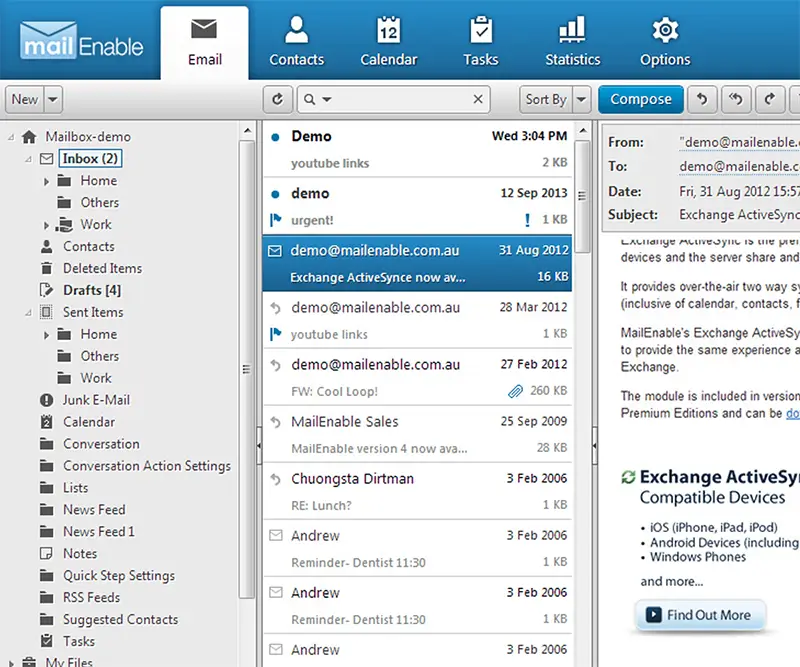Click the mailEnable logo

click(x=82, y=40)
